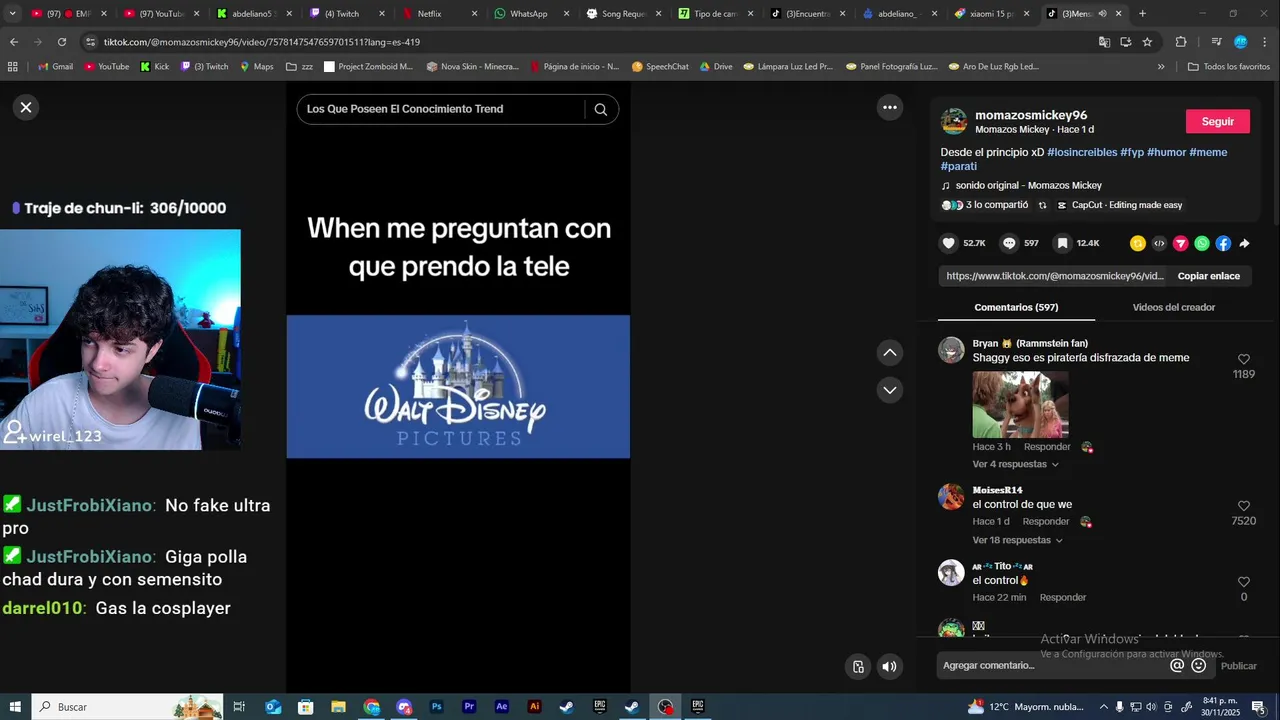The width and height of the screenshot is (1280, 720).
Task: Switch to Videos del creador tab
Action: (1174, 307)
